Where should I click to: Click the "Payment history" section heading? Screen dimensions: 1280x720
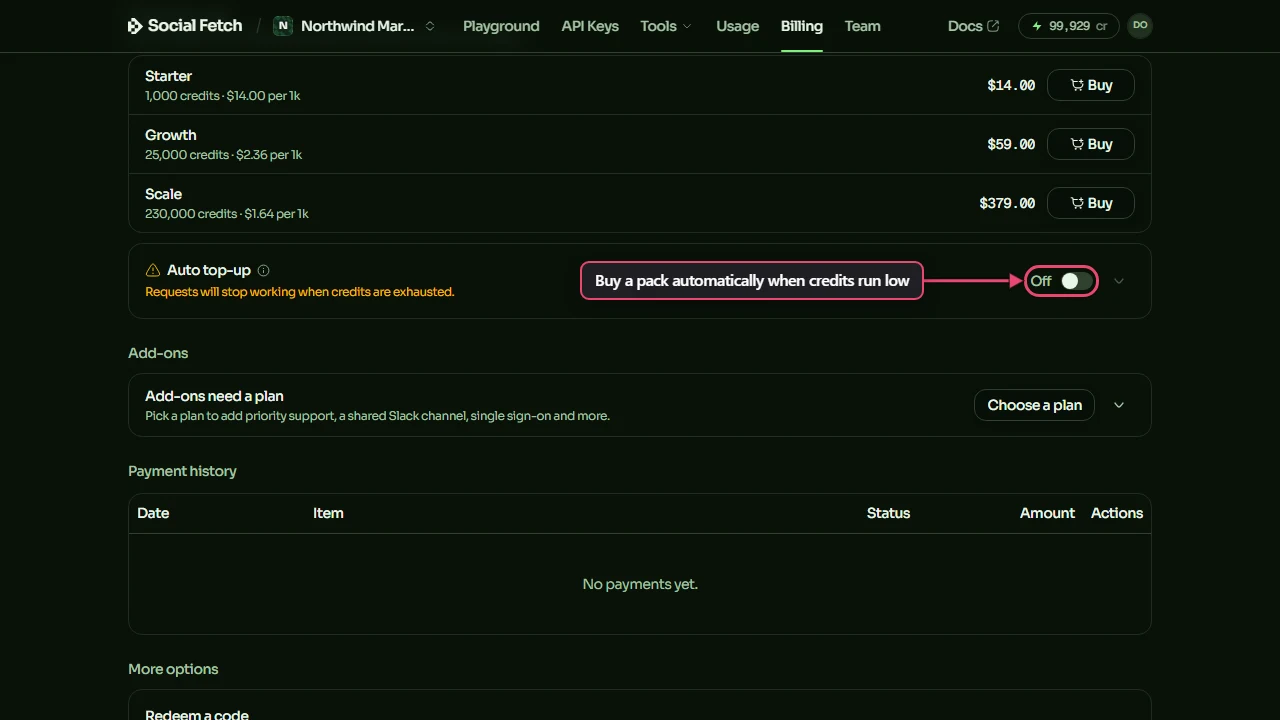182,471
